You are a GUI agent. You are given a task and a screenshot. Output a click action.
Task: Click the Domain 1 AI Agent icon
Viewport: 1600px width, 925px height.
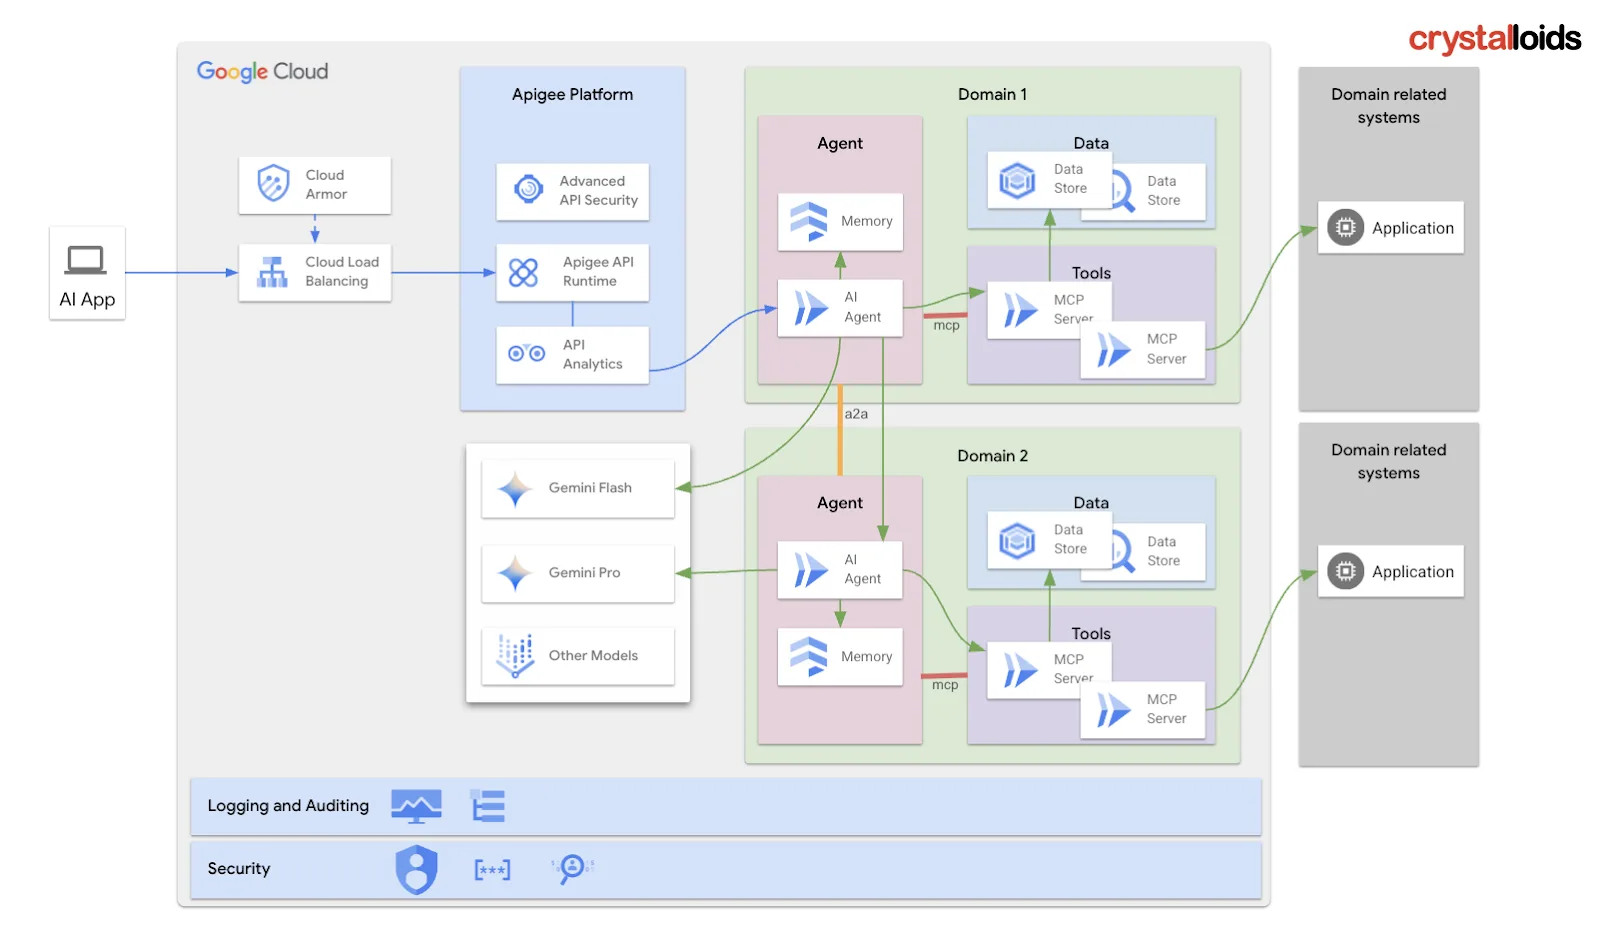click(811, 308)
